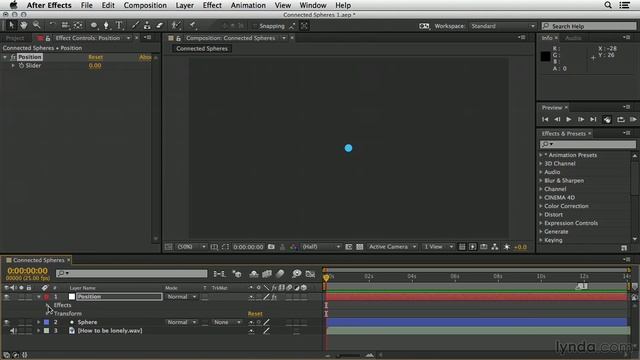Open the Effect menu

click(x=212, y=5)
